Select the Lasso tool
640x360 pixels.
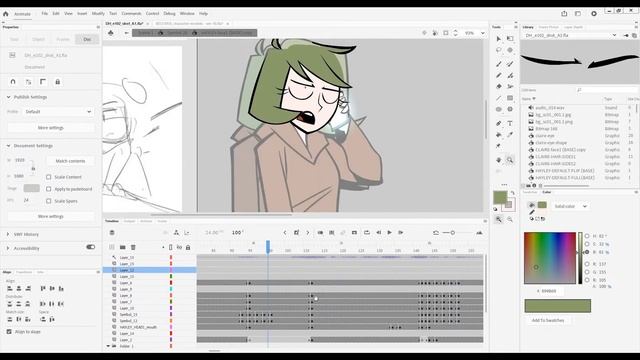498,50
